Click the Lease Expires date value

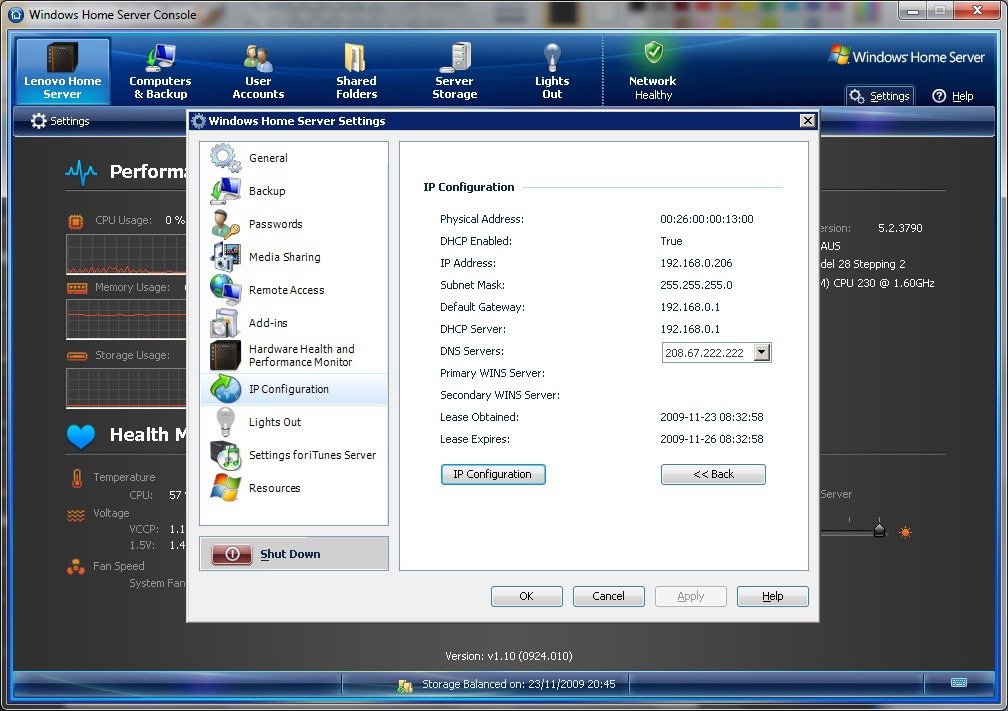click(712, 439)
